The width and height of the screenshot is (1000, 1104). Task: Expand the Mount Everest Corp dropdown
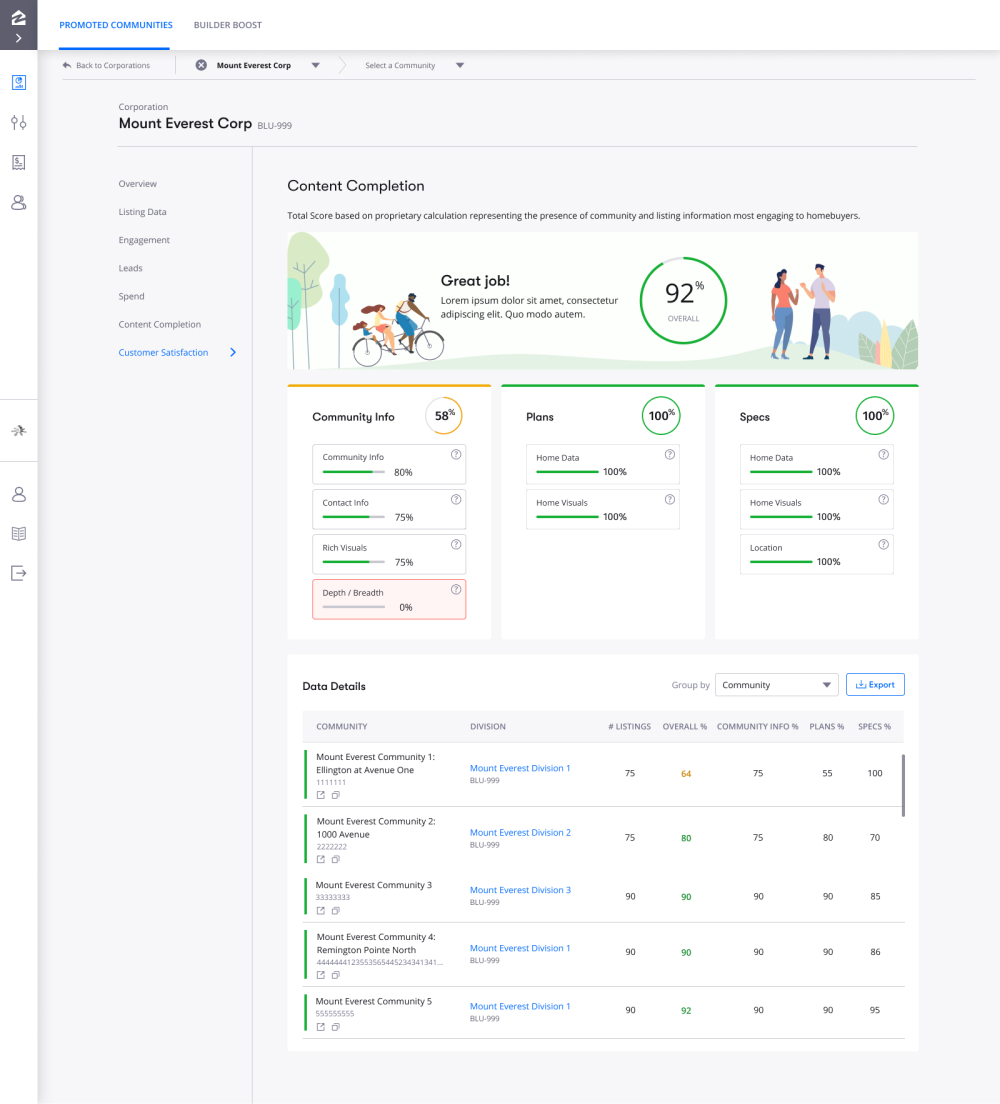pyautogui.click(x=315, y=66)
